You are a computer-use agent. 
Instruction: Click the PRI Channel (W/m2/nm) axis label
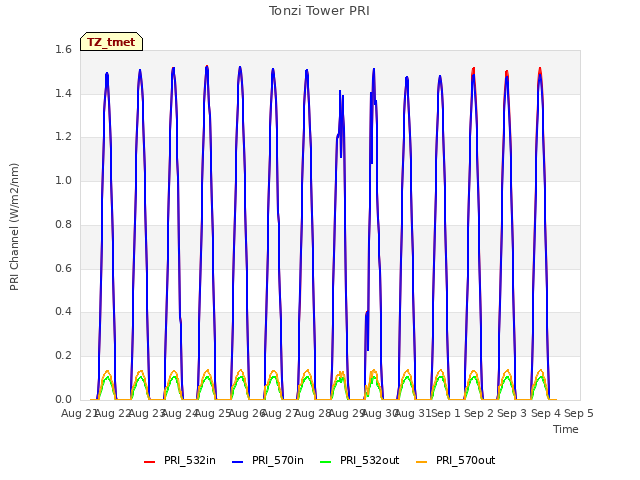(14, 227)
